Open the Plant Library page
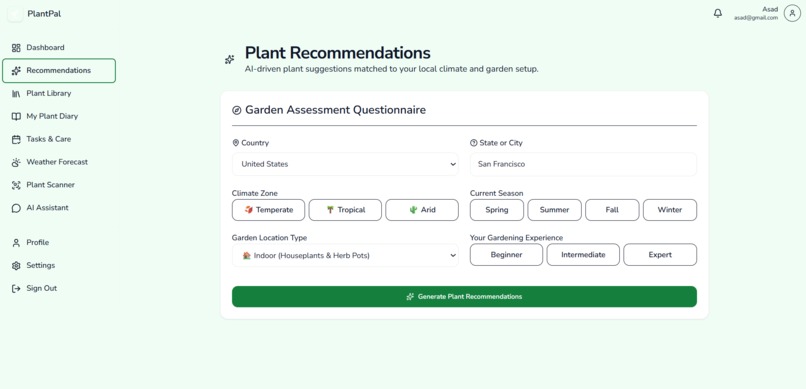Viewport: 806px width, 389px height. (59, 94)
